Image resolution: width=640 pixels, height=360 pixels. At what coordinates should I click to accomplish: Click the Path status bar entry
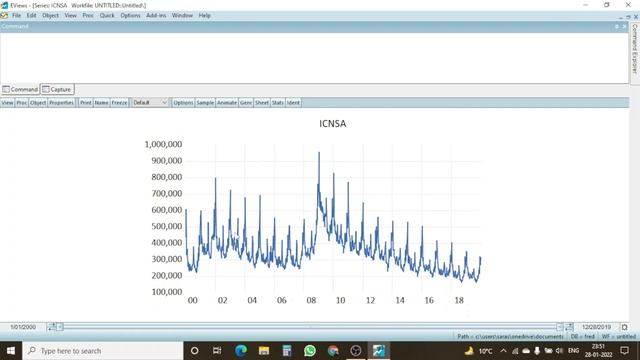(510, 337)
